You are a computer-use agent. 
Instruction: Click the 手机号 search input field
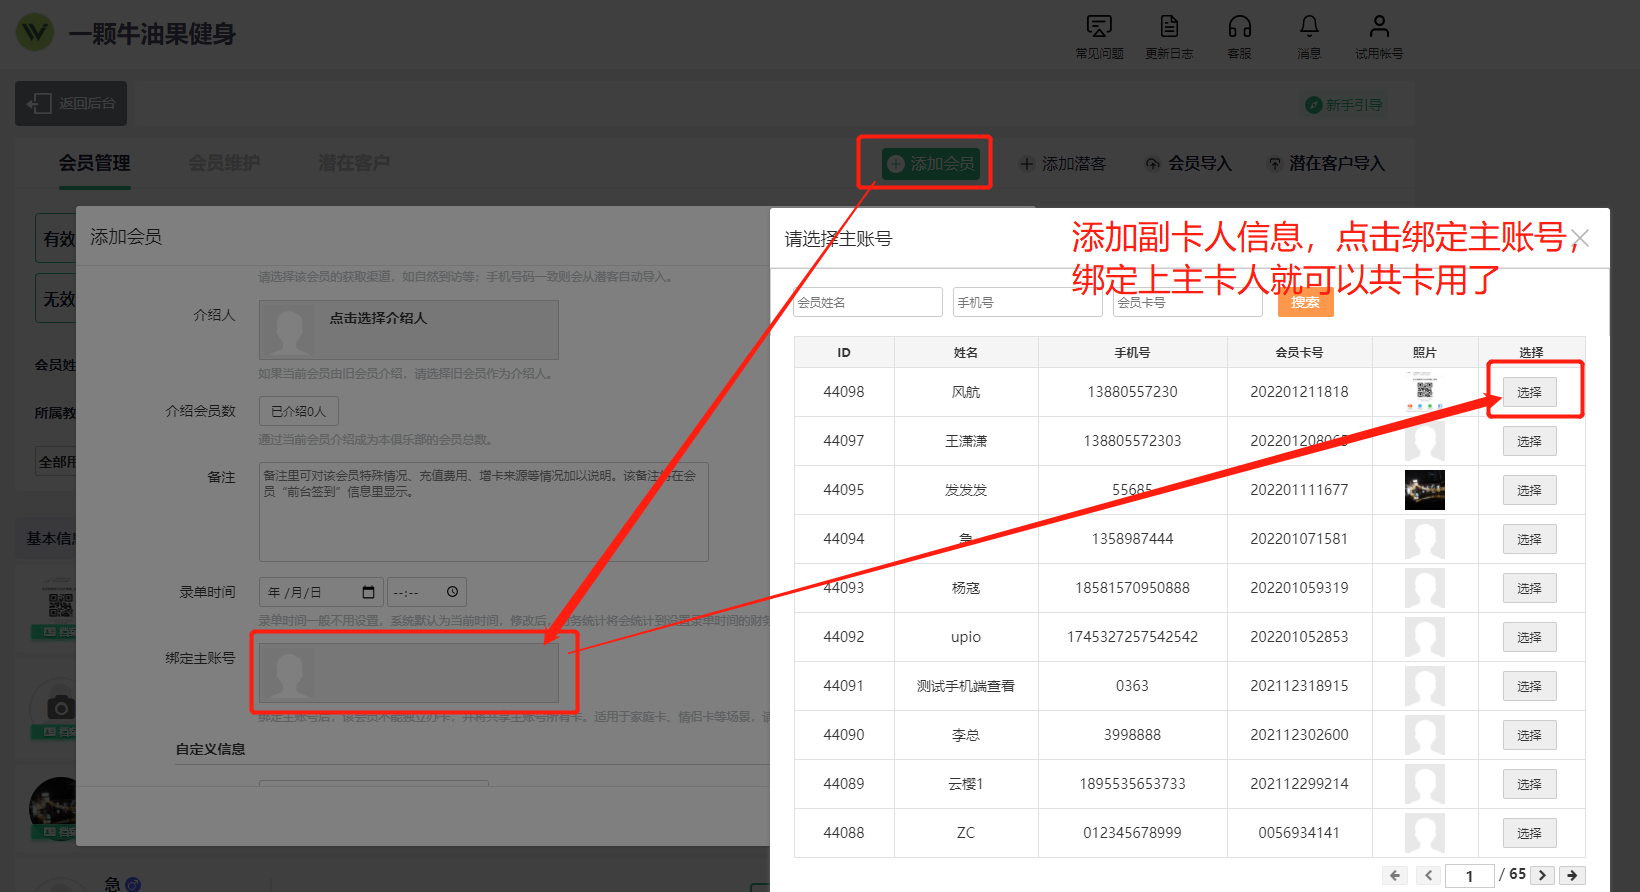pyautogui.click(x=1027, y=302)
